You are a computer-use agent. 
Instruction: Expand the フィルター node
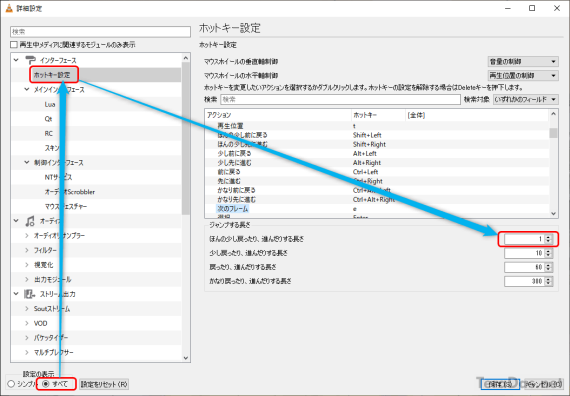point(27,250)
